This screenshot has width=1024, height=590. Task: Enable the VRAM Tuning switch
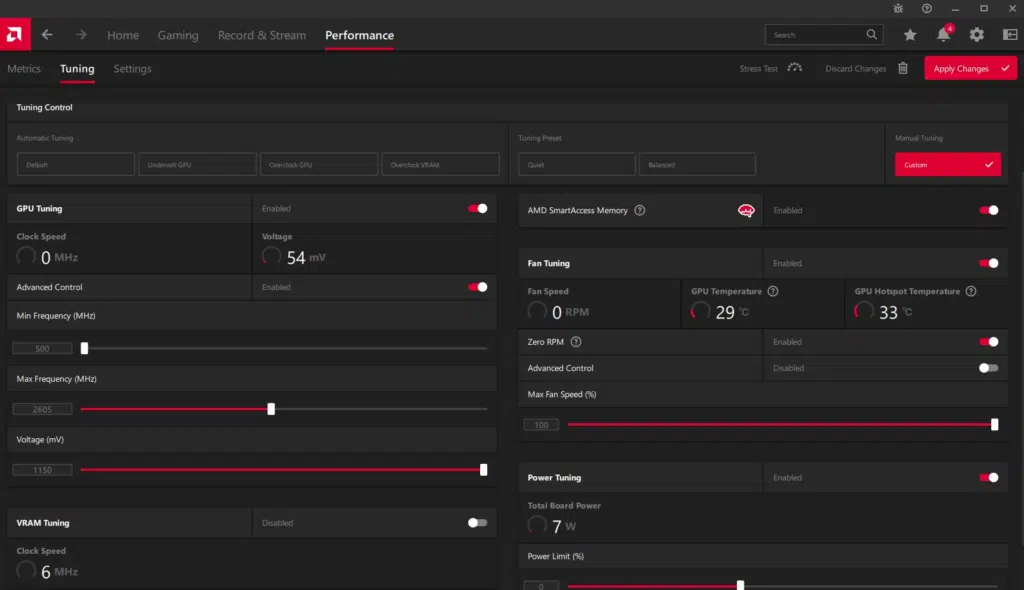(477, 523)
